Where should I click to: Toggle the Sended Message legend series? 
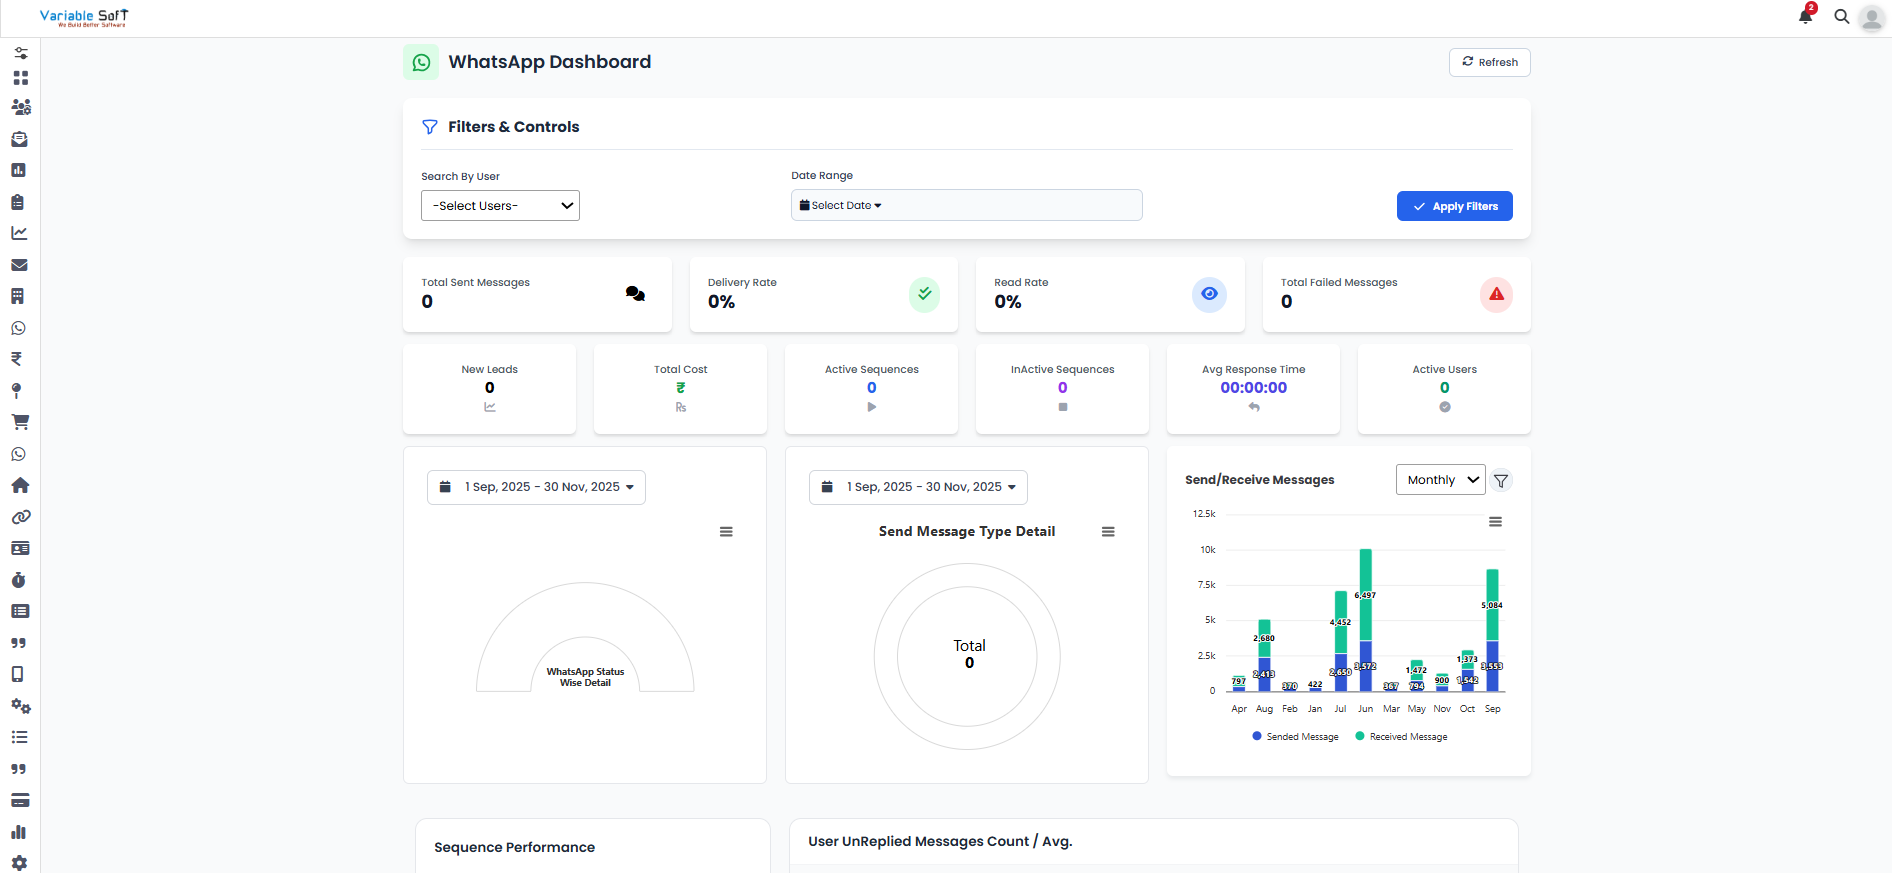pos(1302,737)
